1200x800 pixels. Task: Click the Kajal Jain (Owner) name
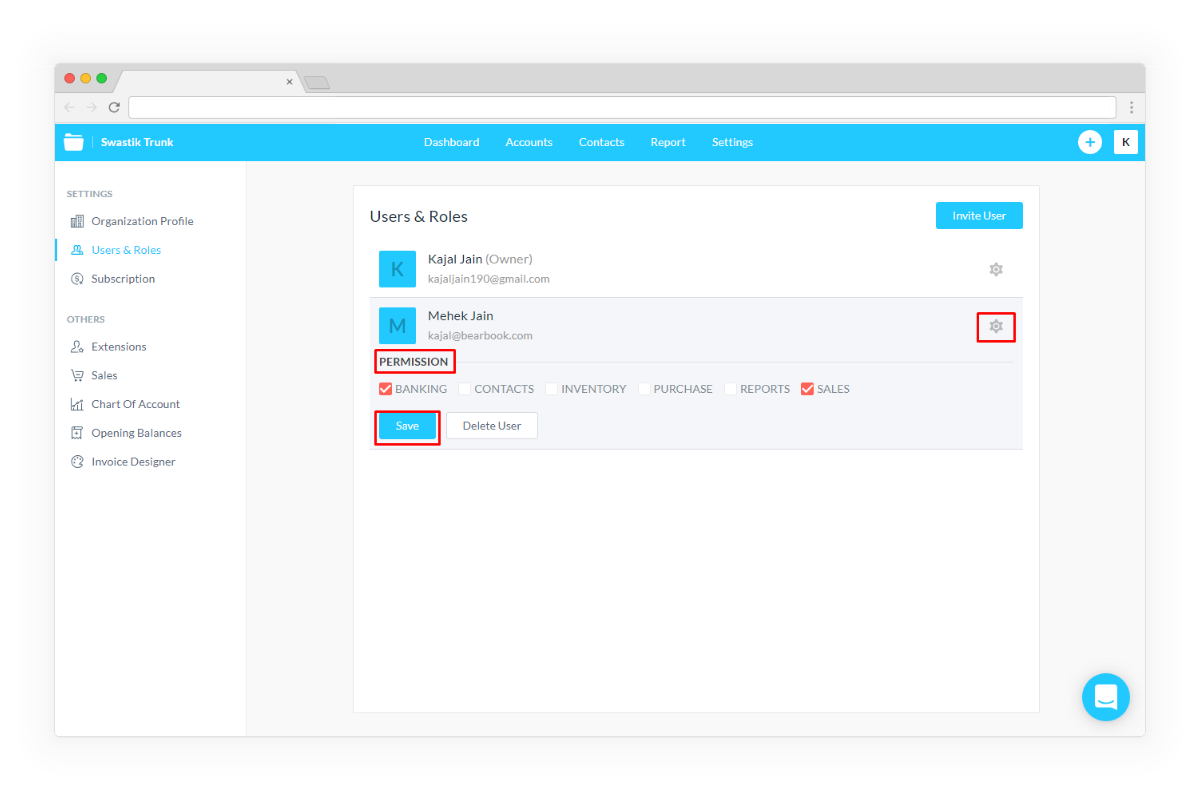480,259
